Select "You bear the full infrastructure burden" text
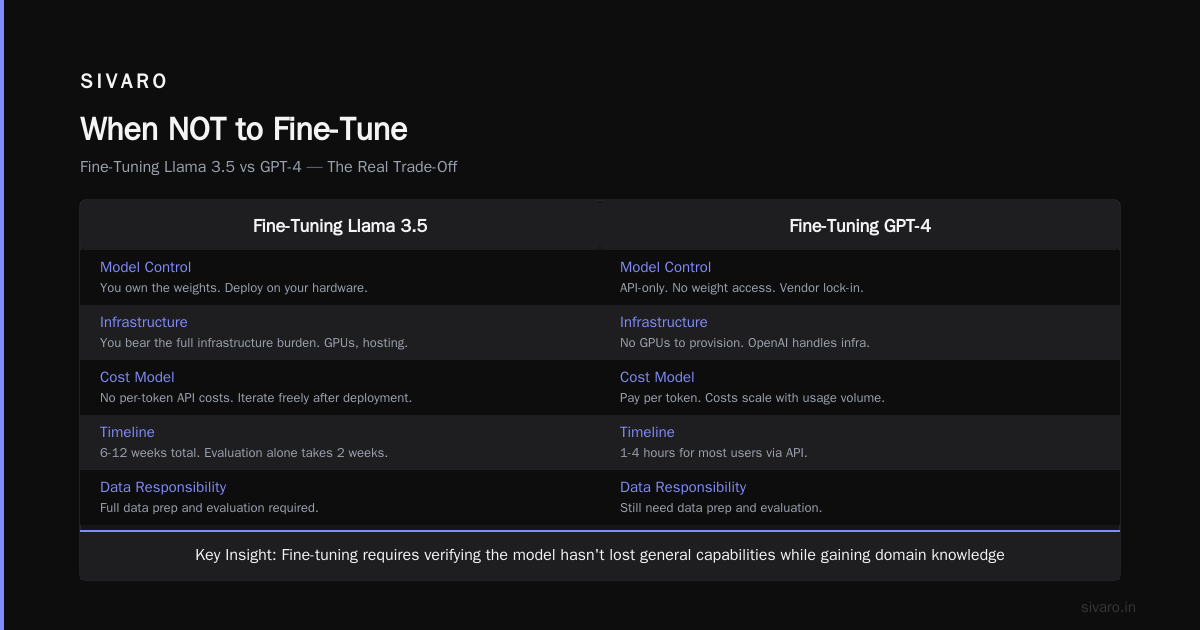The width and height of the screenshot is (1200, 630). coord(254,343)
